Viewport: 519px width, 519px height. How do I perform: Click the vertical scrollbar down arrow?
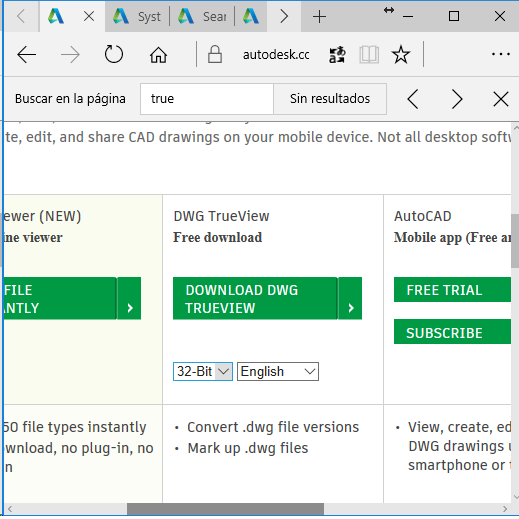pyautogui.click(x=516, y=497)
